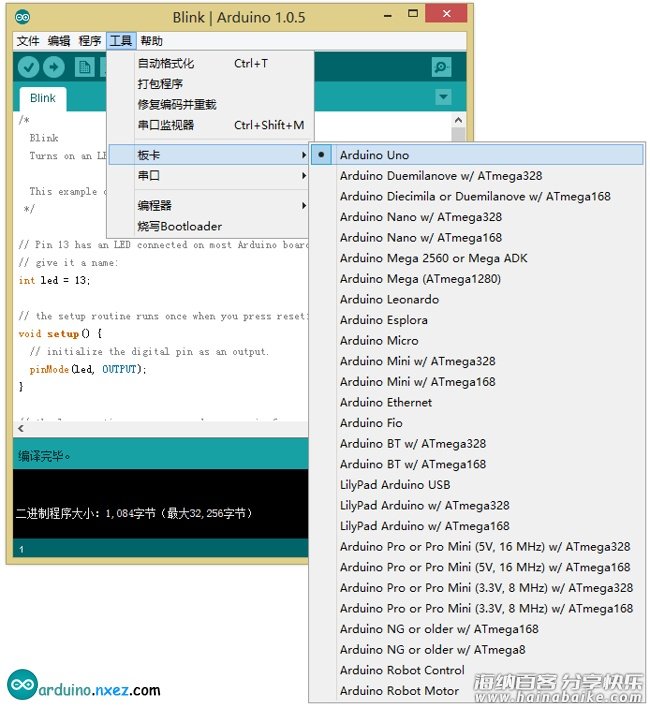This screenshot has width=650, height=708.
Task: Open the 程序 menu
Action: point(89,41)
